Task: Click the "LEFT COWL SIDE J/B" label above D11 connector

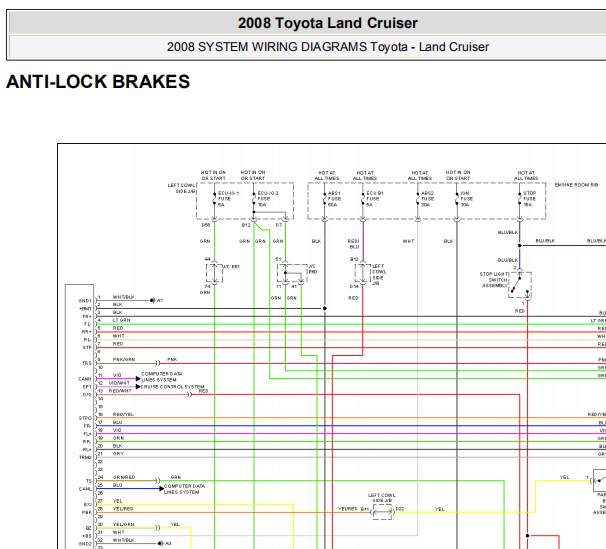Action: (x=382, y=498)
